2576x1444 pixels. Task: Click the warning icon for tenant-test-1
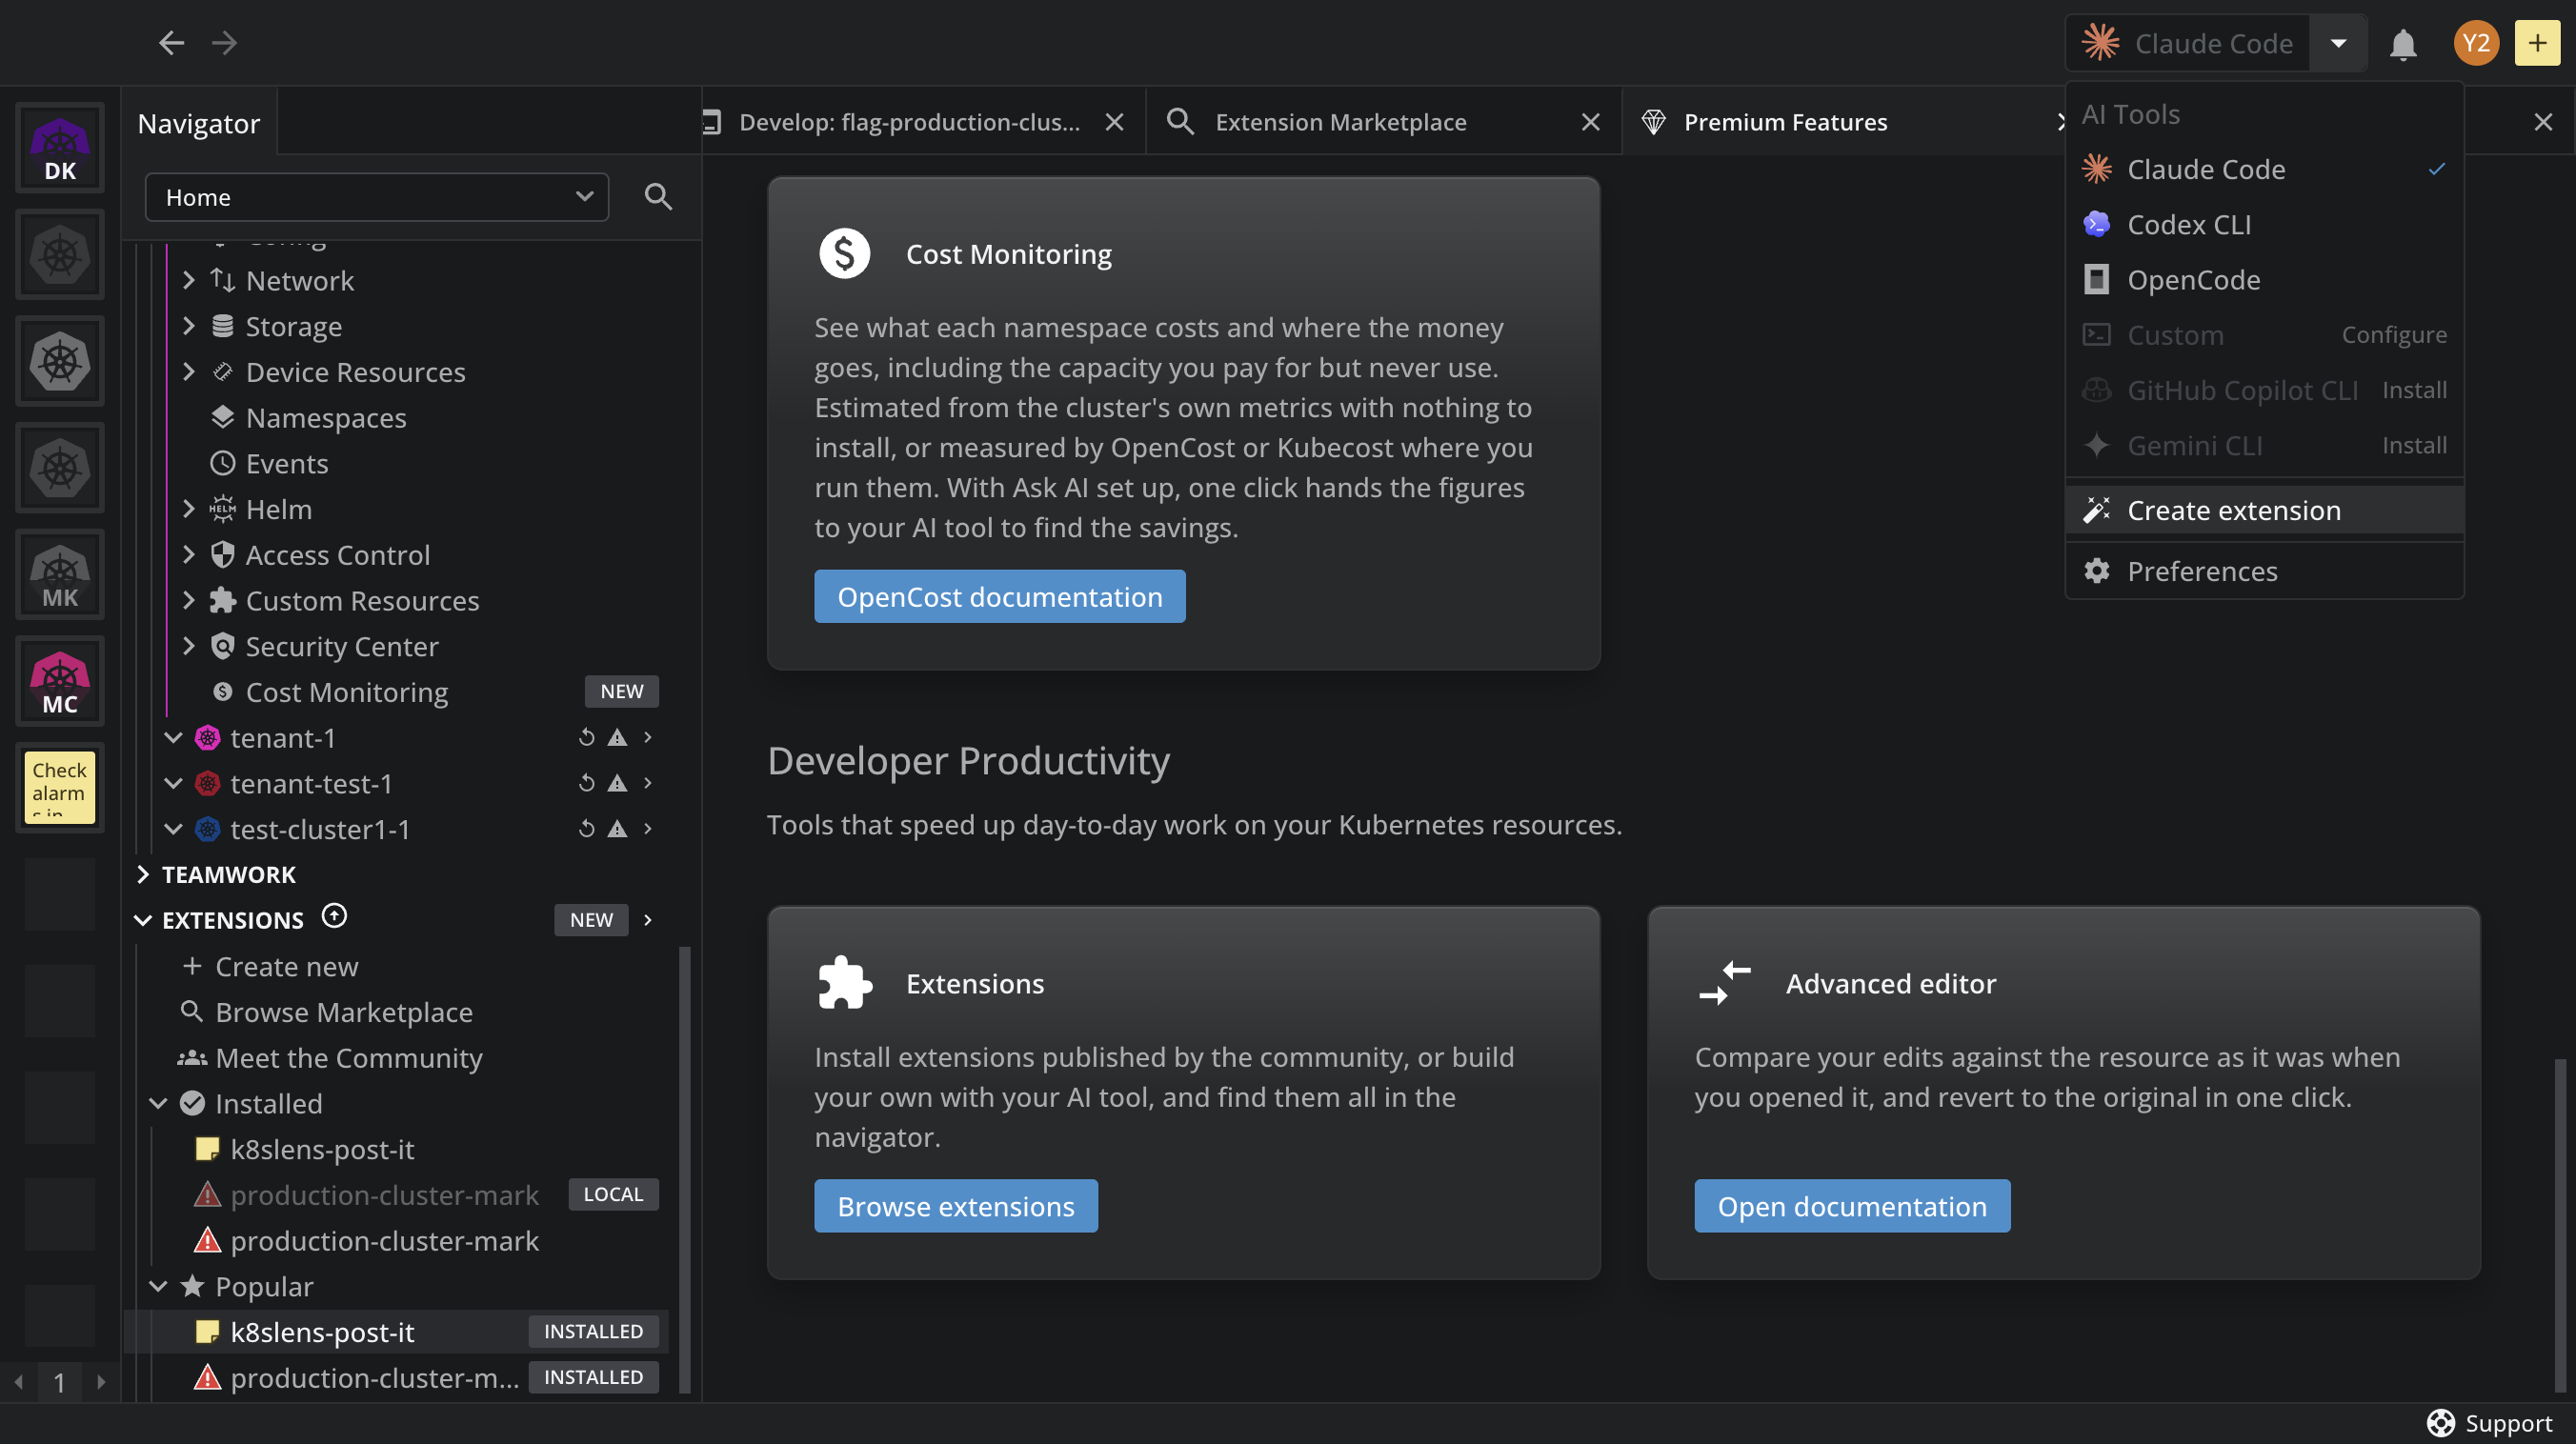pyautogui.click(x=618, y=784)
